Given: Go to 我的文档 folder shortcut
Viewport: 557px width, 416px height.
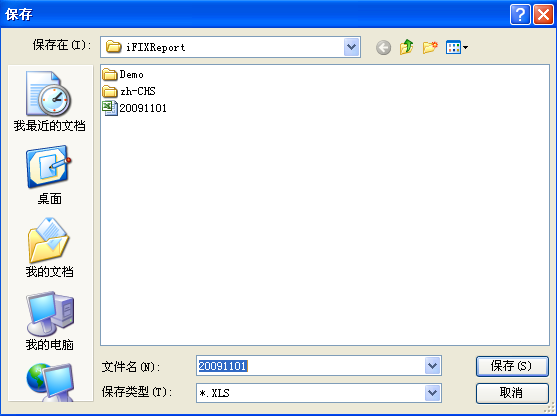Looking at the screenshot, I should (50, 248).
